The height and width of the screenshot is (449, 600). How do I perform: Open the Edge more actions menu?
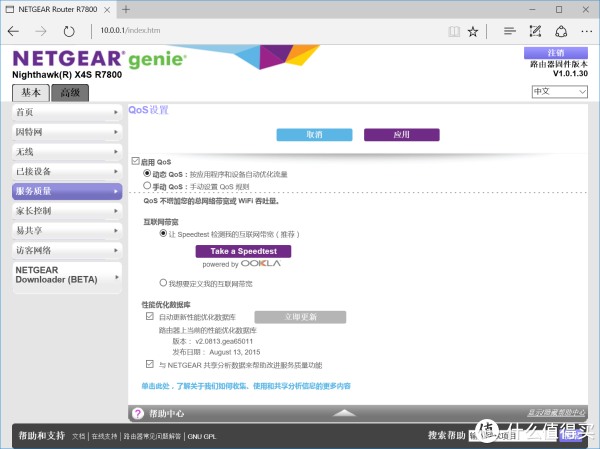click(x=583, y=30)
